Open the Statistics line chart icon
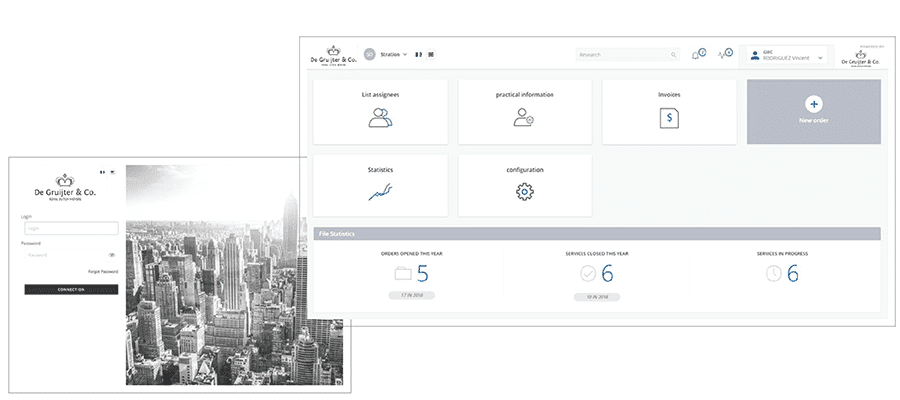Screen dimensions: 900x400 click(x=380, y=192)
